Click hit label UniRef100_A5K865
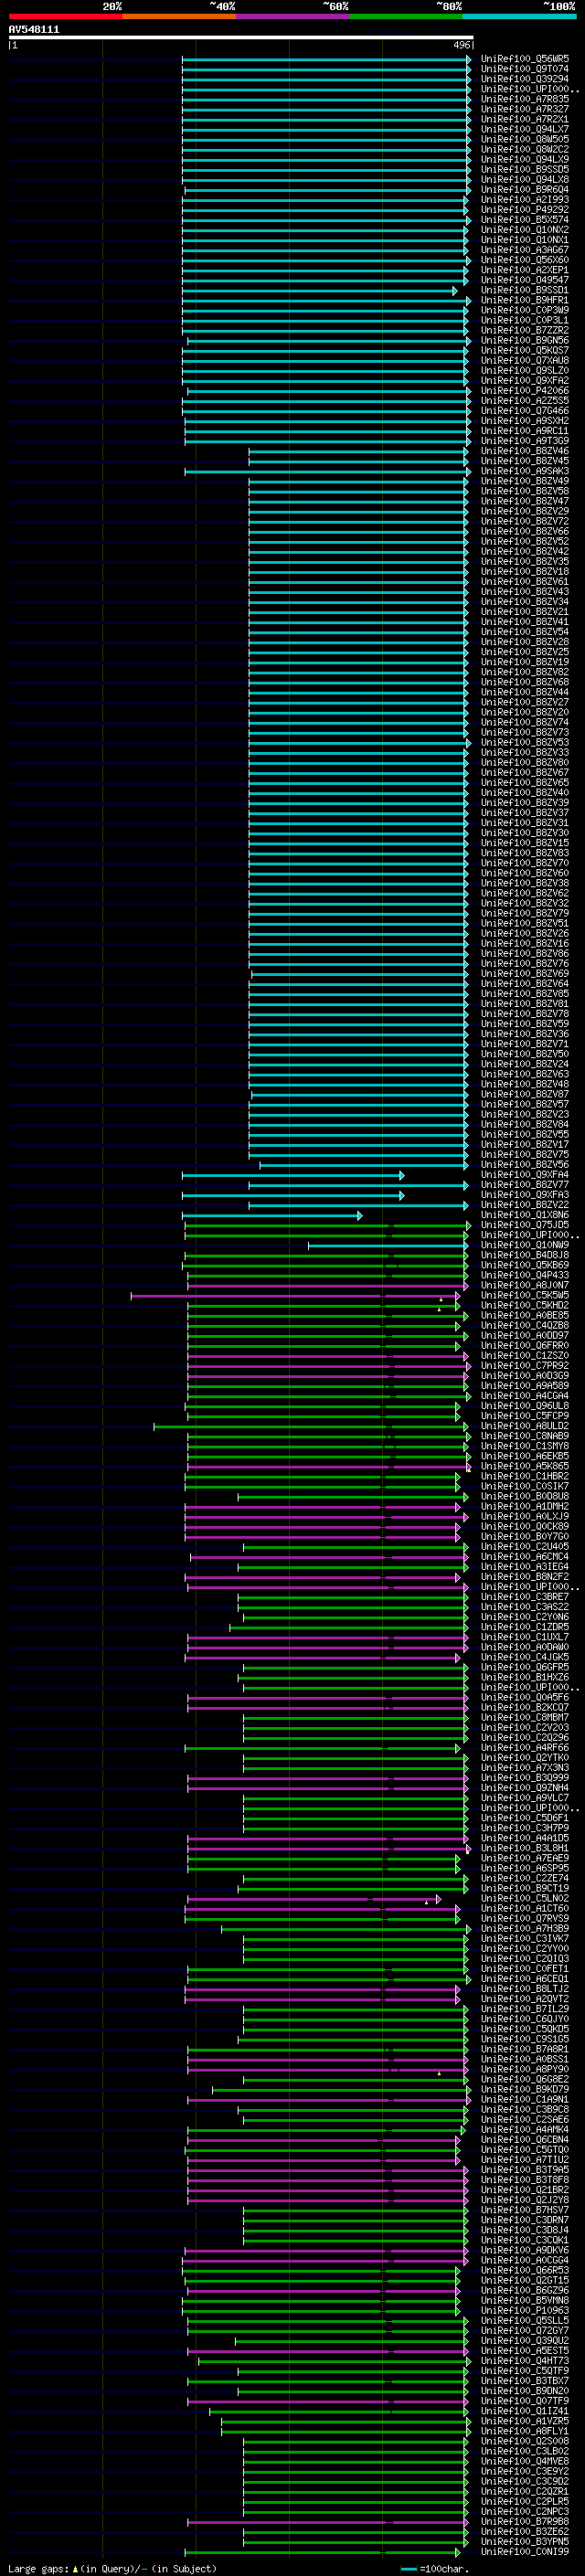 tap(525, 1466)
